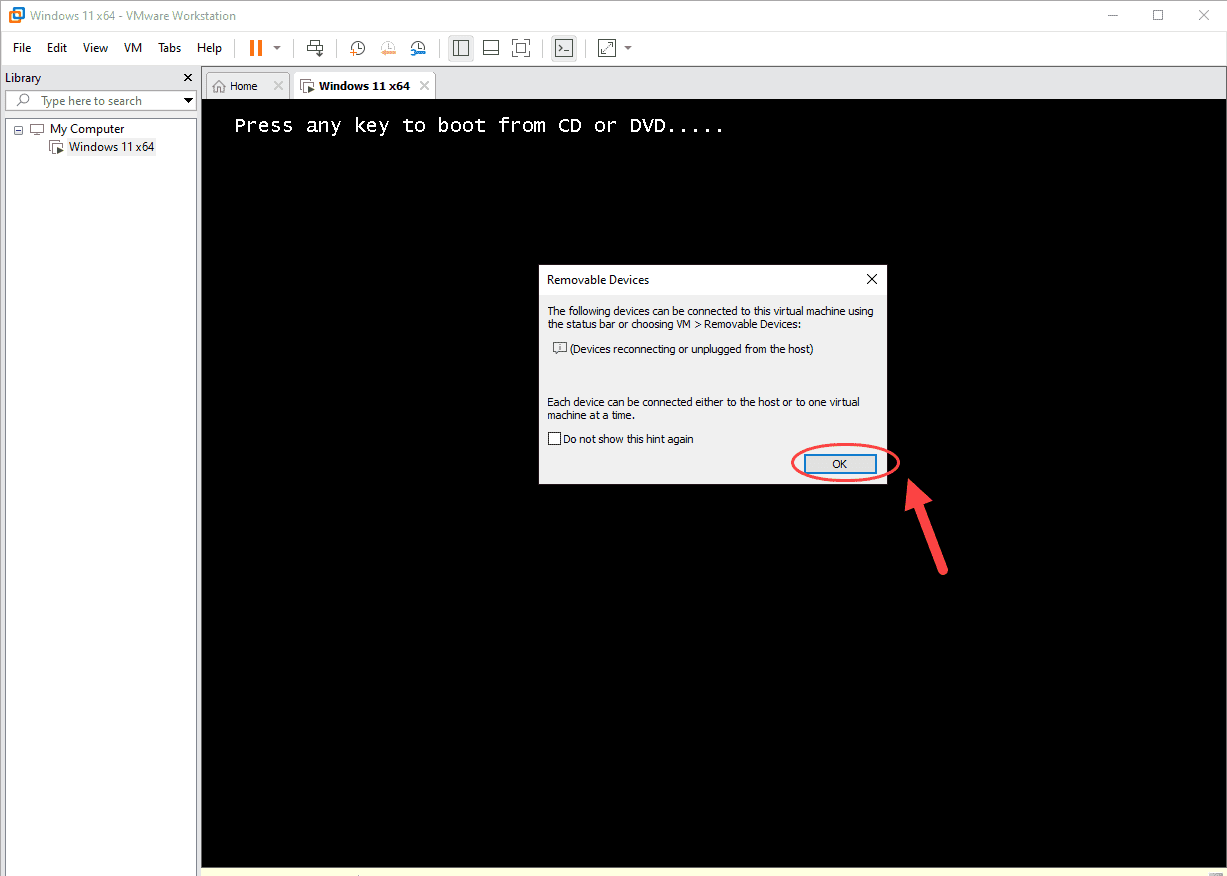This screenshot has width=1227, height=876.
Task: Open the snapshot manager
Action: [418, 48]
